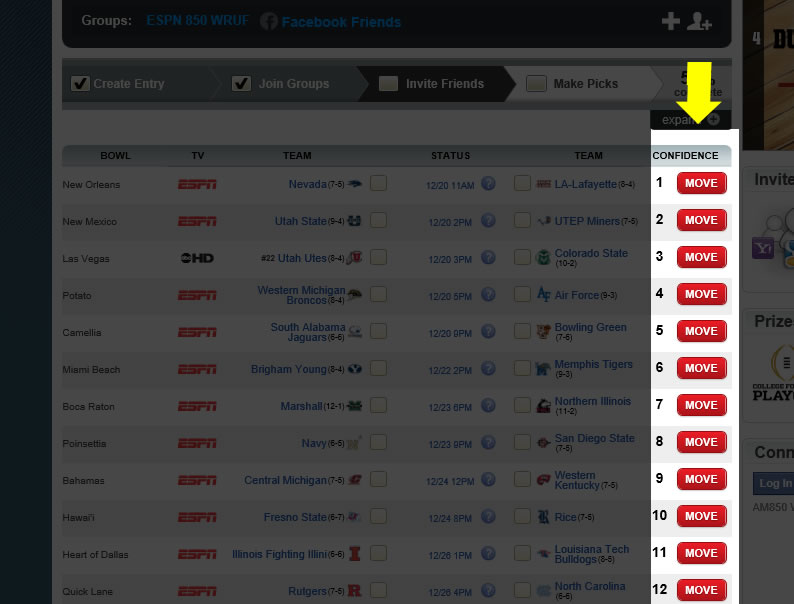Click the Log In button on the right edge

[774, 483]
